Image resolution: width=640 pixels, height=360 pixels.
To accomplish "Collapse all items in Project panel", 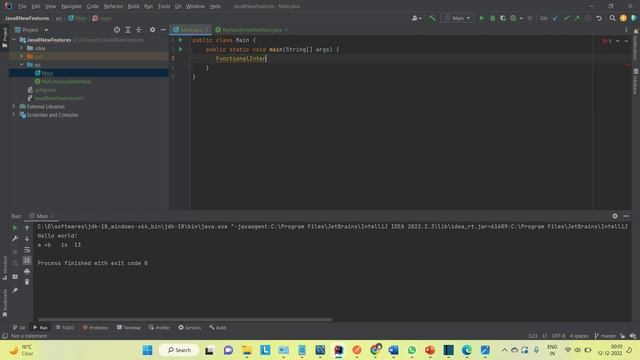I will click(x=139, y=30).
